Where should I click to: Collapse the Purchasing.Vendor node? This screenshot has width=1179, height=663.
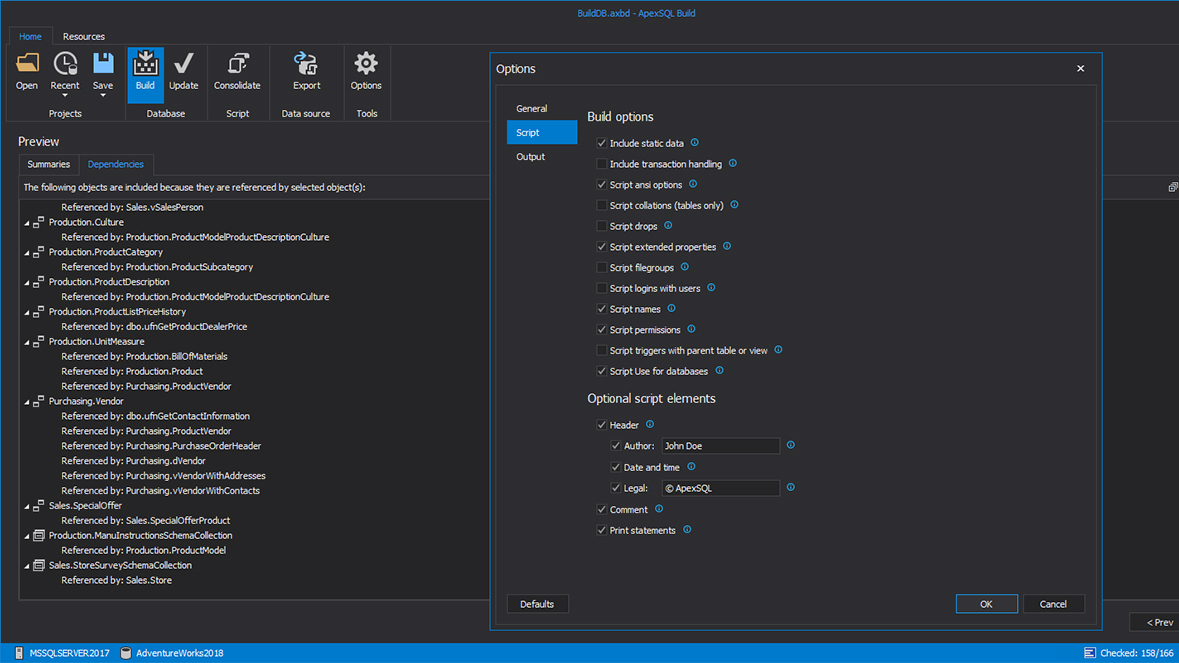coord(27,402)
